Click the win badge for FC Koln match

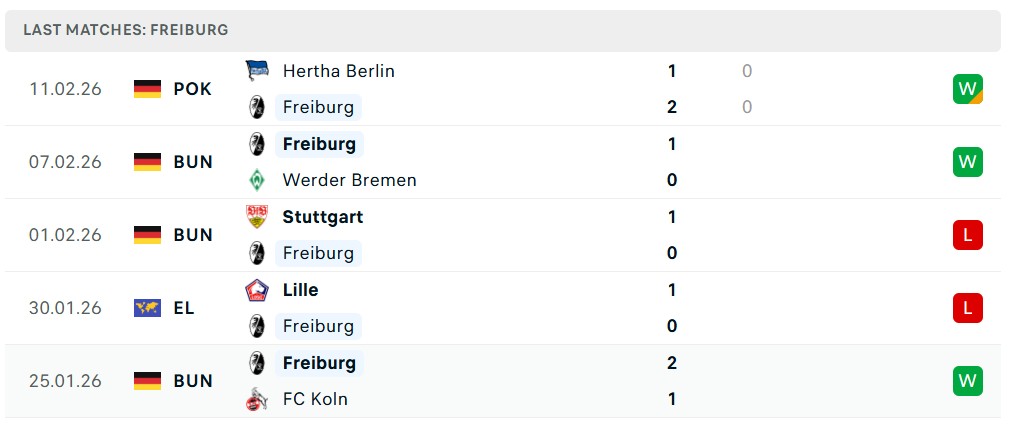click(x=967, y=381)
